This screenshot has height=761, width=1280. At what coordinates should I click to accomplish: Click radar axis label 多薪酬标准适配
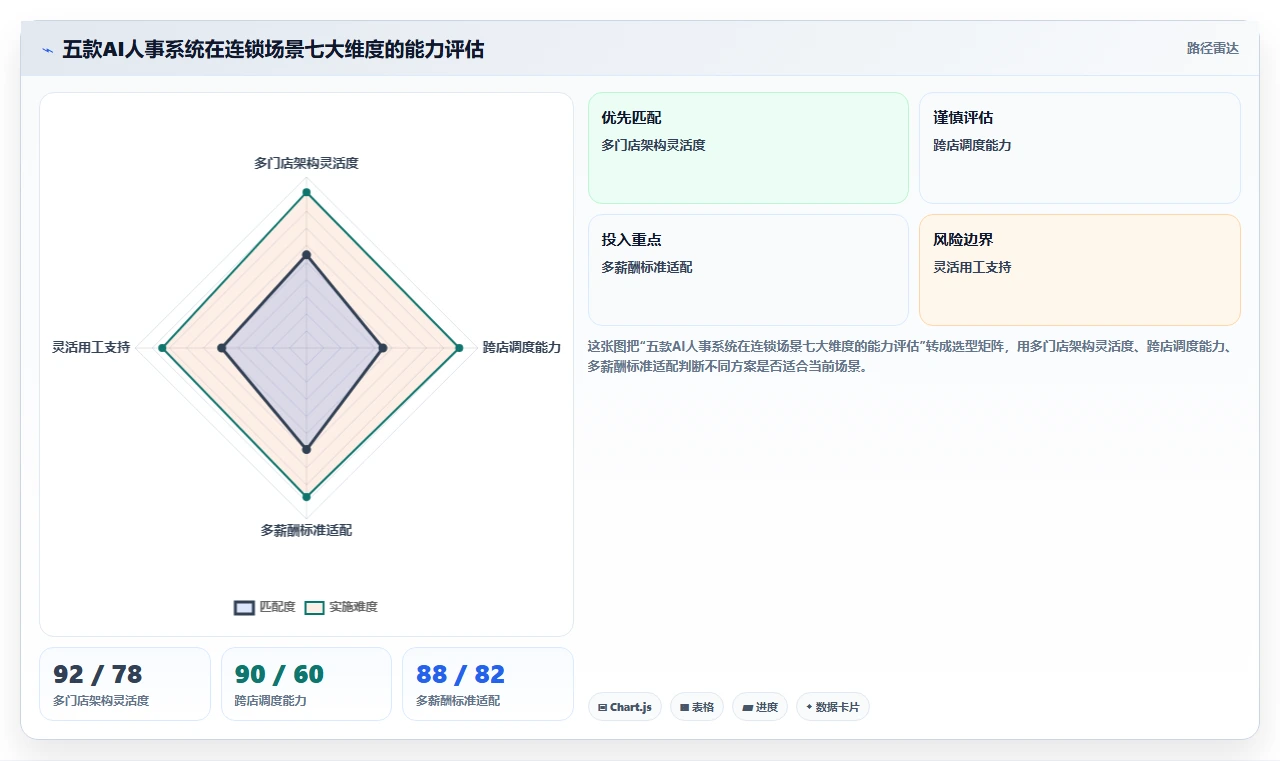pos(306,530)
